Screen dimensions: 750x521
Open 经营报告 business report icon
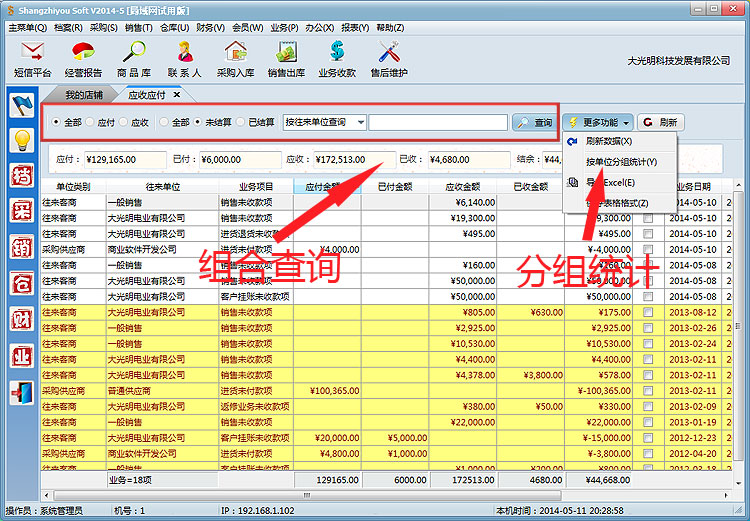point(83,58)
